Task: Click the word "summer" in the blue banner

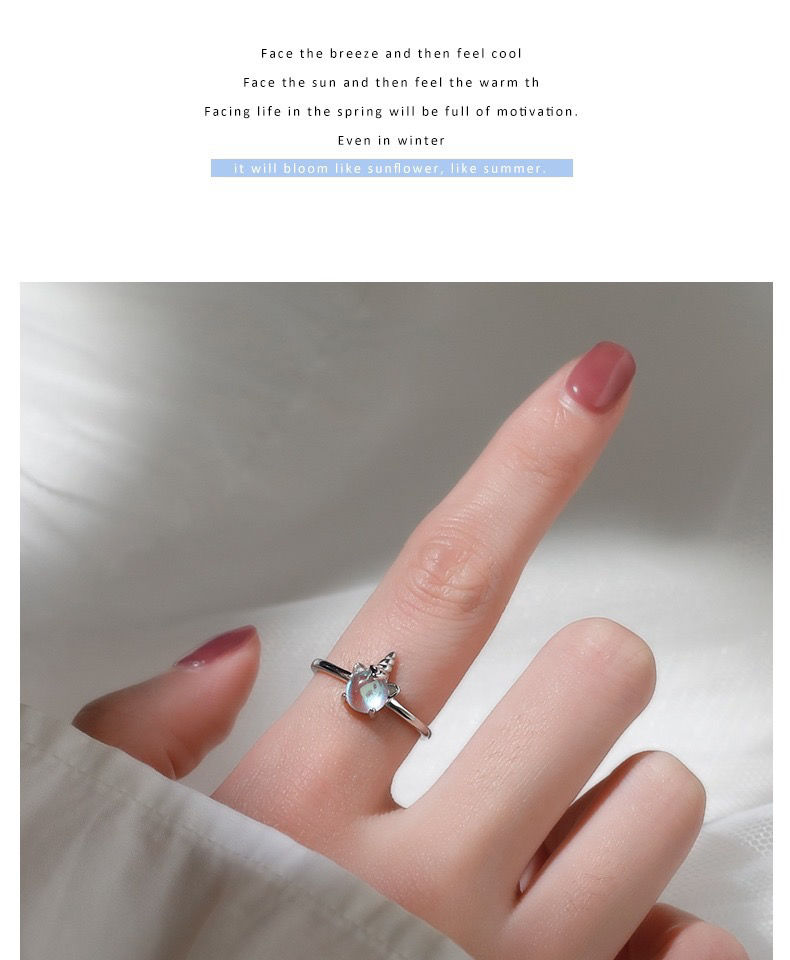Action: 511,168
